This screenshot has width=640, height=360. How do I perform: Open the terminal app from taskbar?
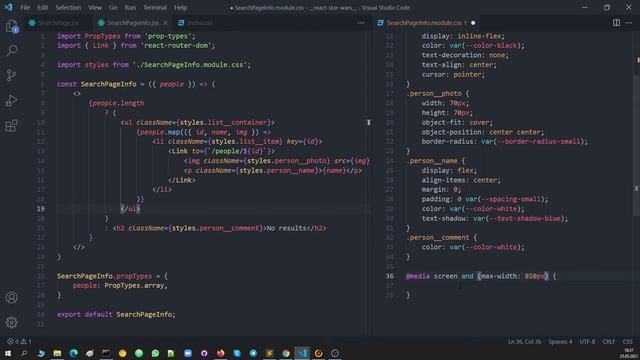106,353
